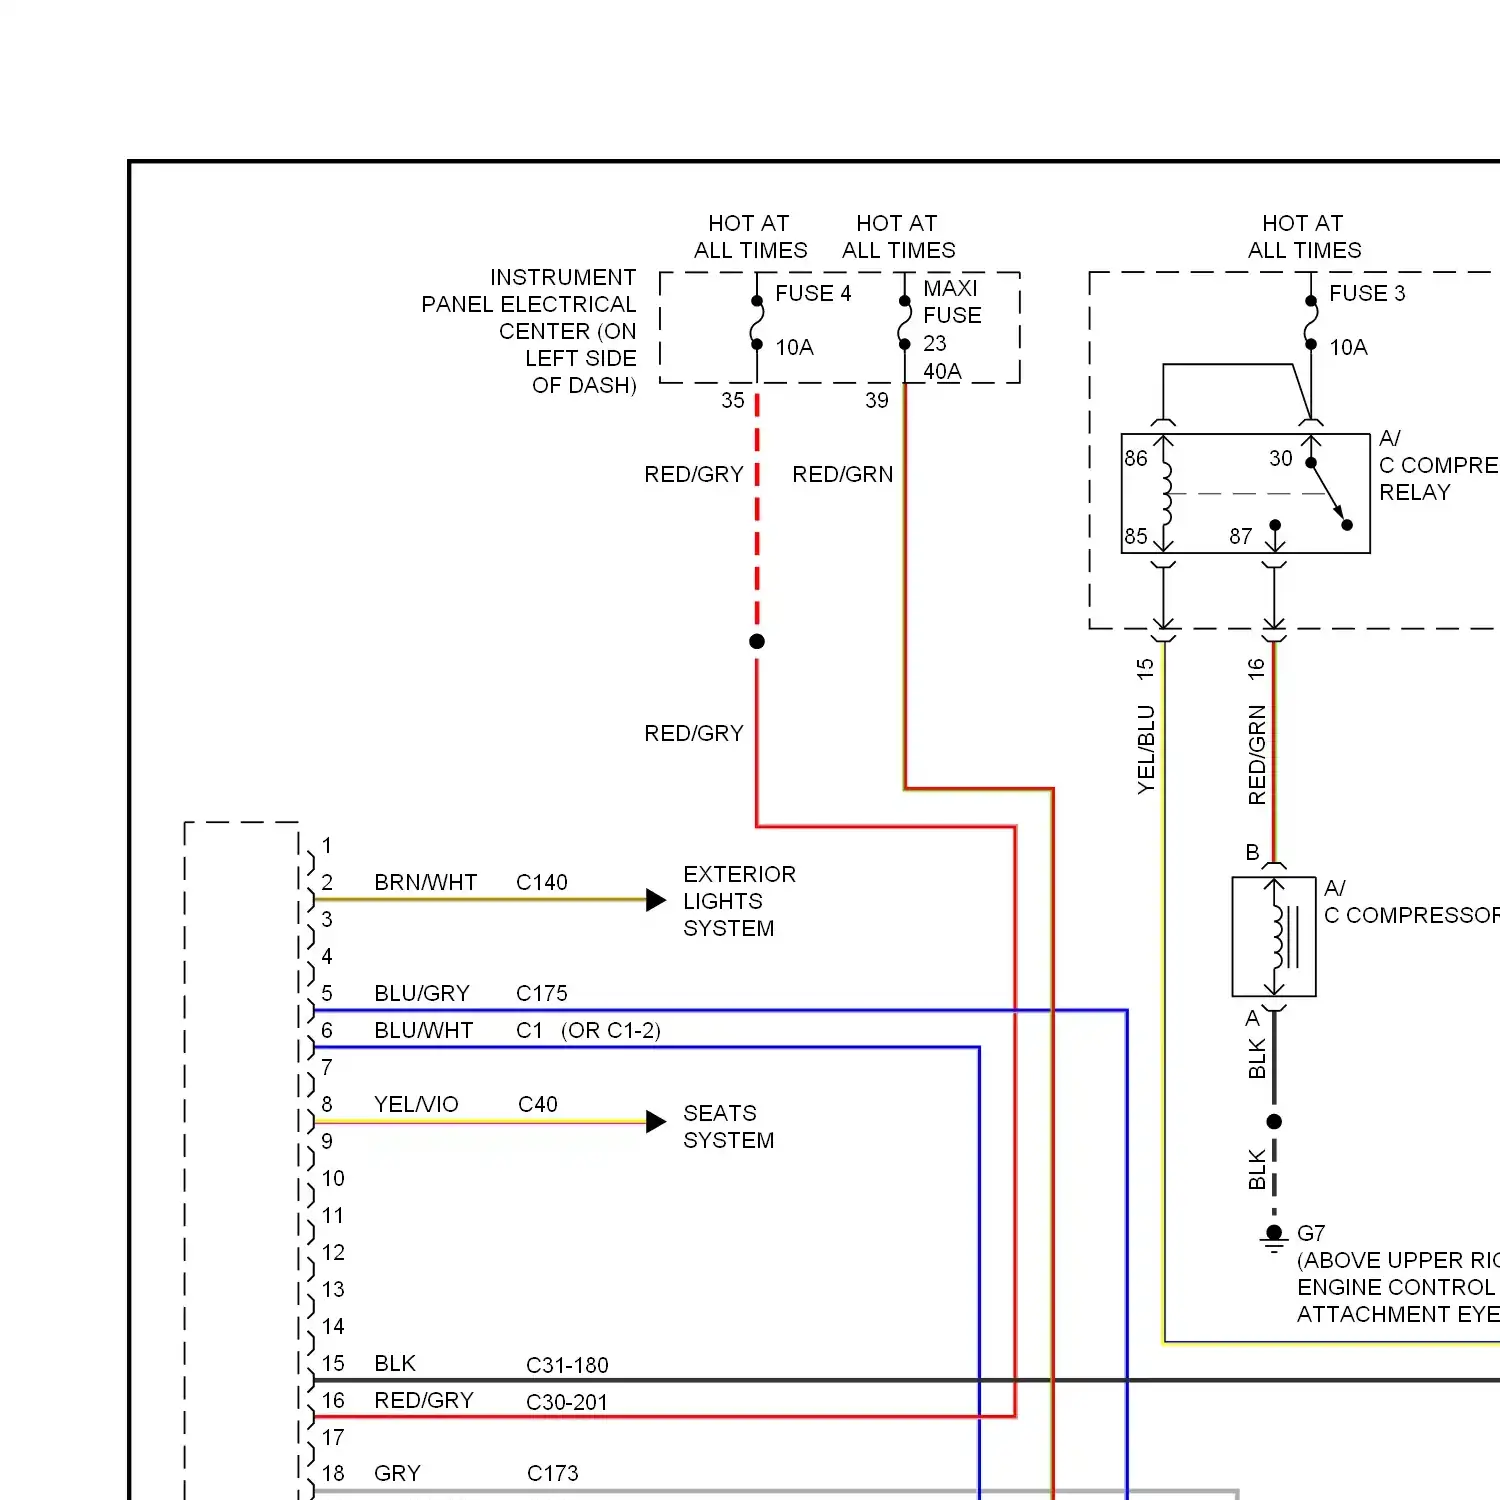
Task: Click 'HOT AT ALL TIMES' above Fuse 4
Action: tap(750, 237)
